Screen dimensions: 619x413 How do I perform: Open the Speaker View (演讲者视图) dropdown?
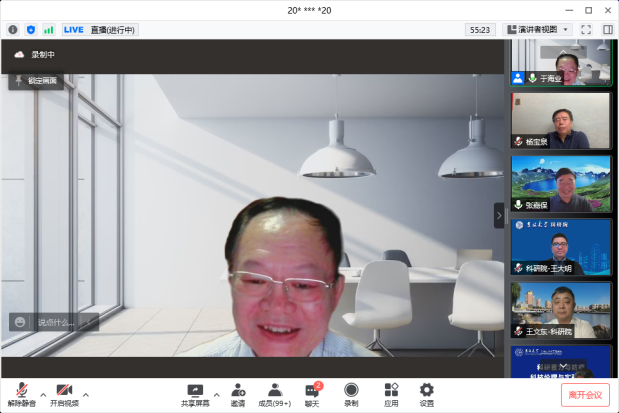tap(538, 30)
